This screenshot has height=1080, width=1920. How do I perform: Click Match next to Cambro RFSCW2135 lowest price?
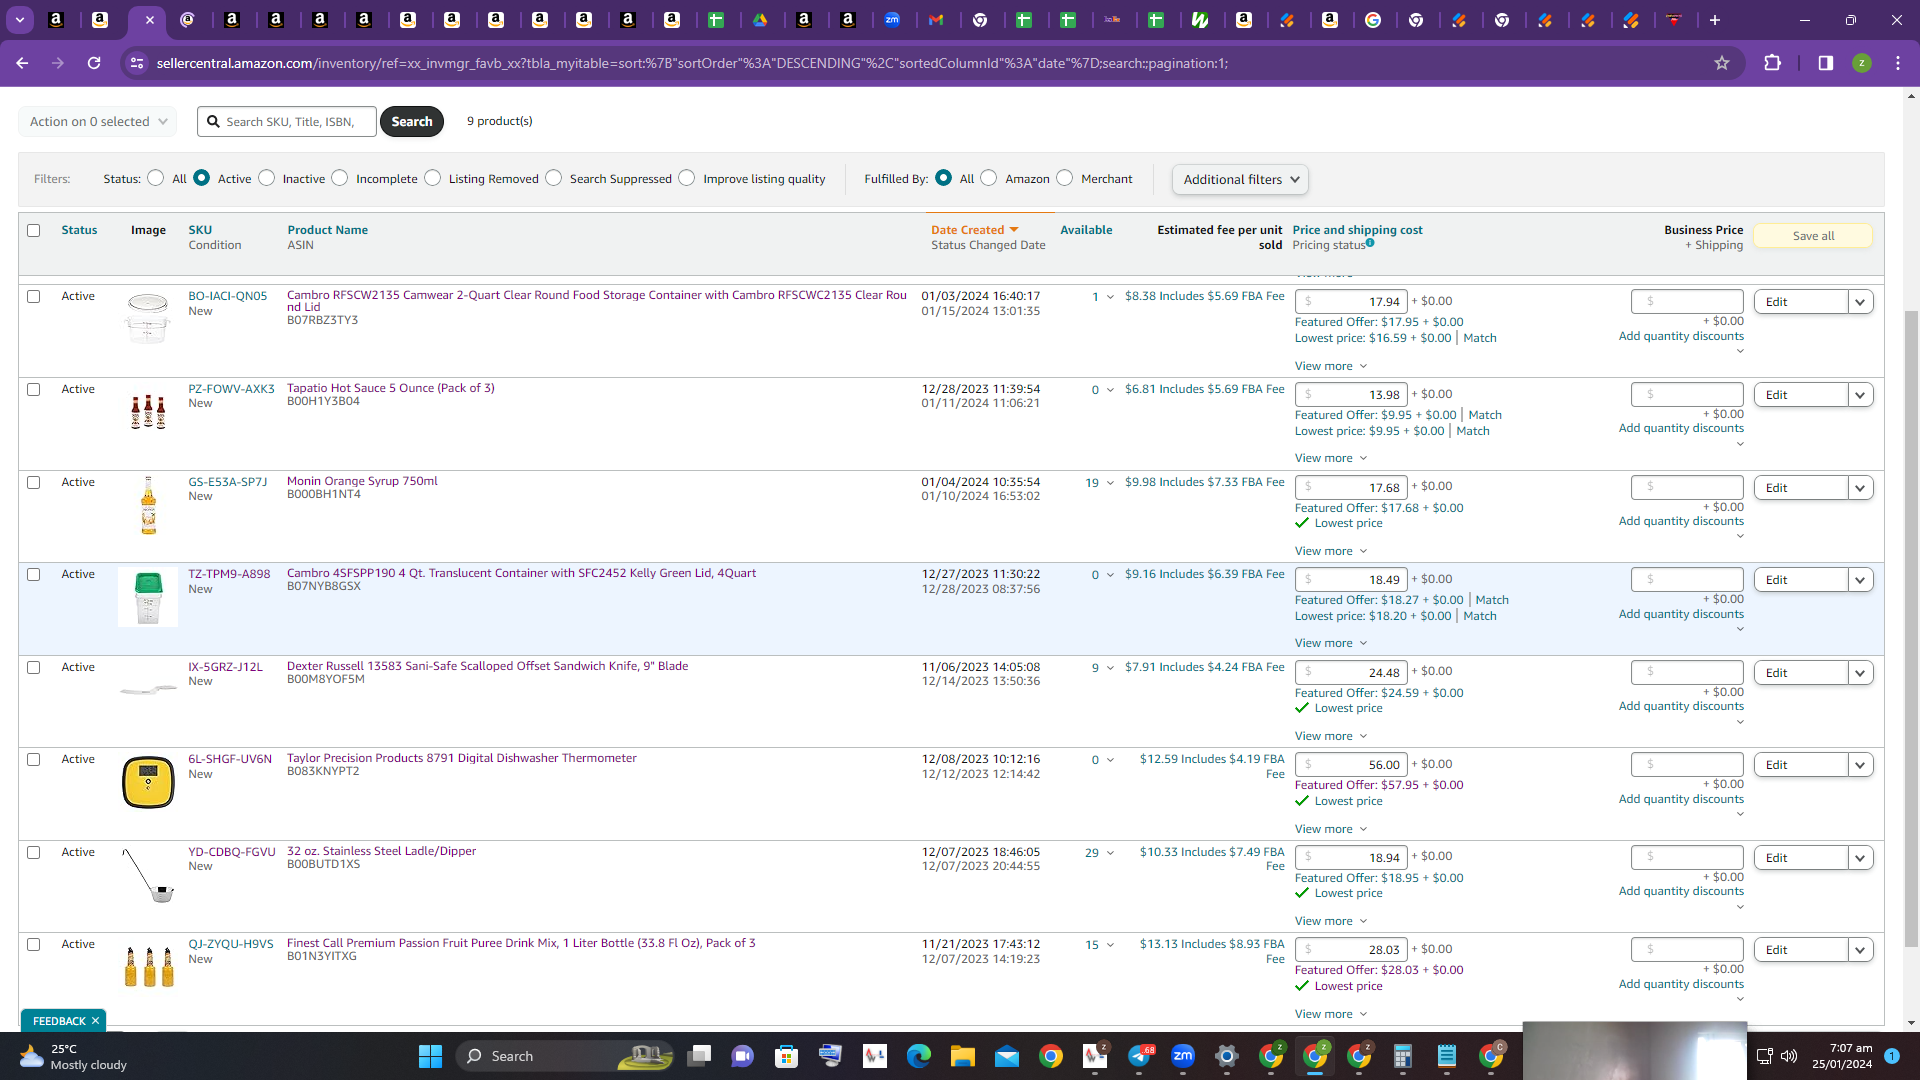[x=1480, y=338]
